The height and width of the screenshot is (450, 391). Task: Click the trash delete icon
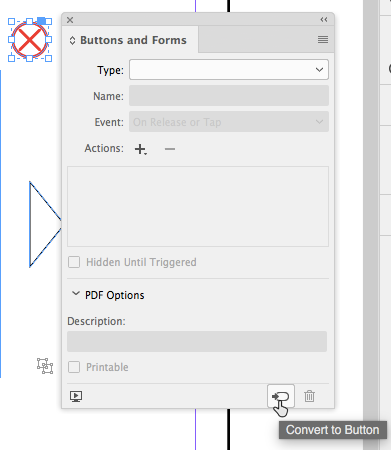[309, 396]
